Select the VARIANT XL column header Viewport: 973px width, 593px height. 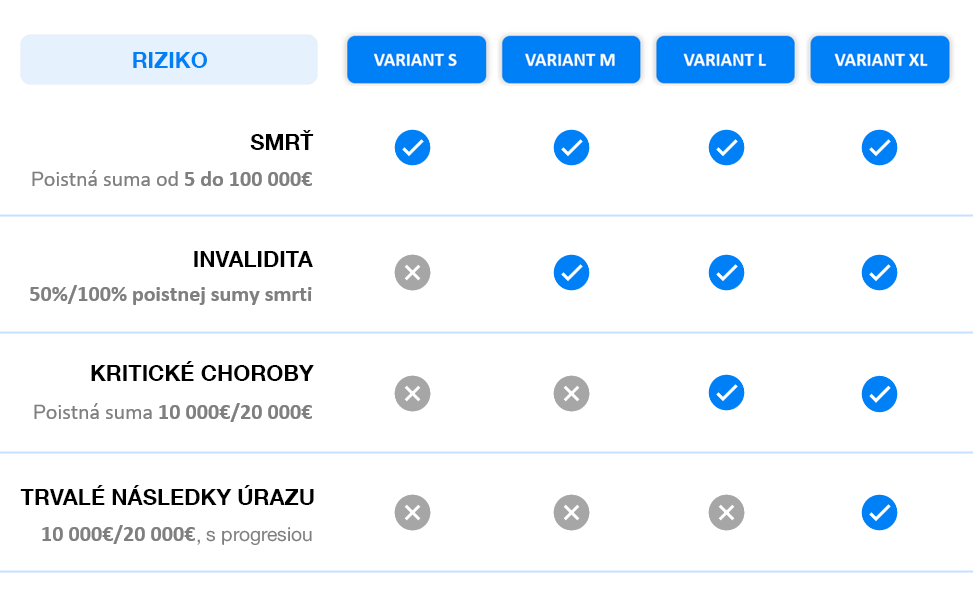point(879,59)
